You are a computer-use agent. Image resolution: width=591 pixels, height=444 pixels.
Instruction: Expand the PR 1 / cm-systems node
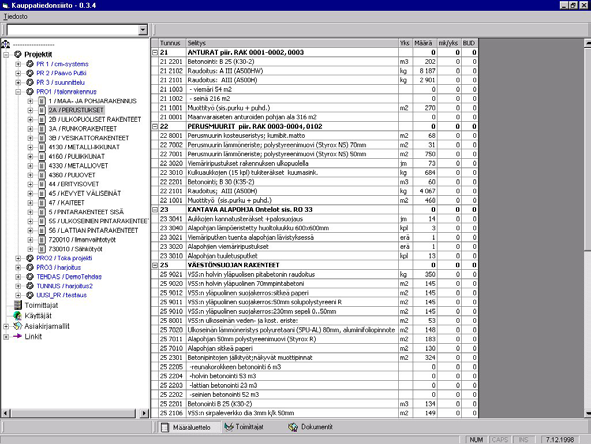[18, 64]
